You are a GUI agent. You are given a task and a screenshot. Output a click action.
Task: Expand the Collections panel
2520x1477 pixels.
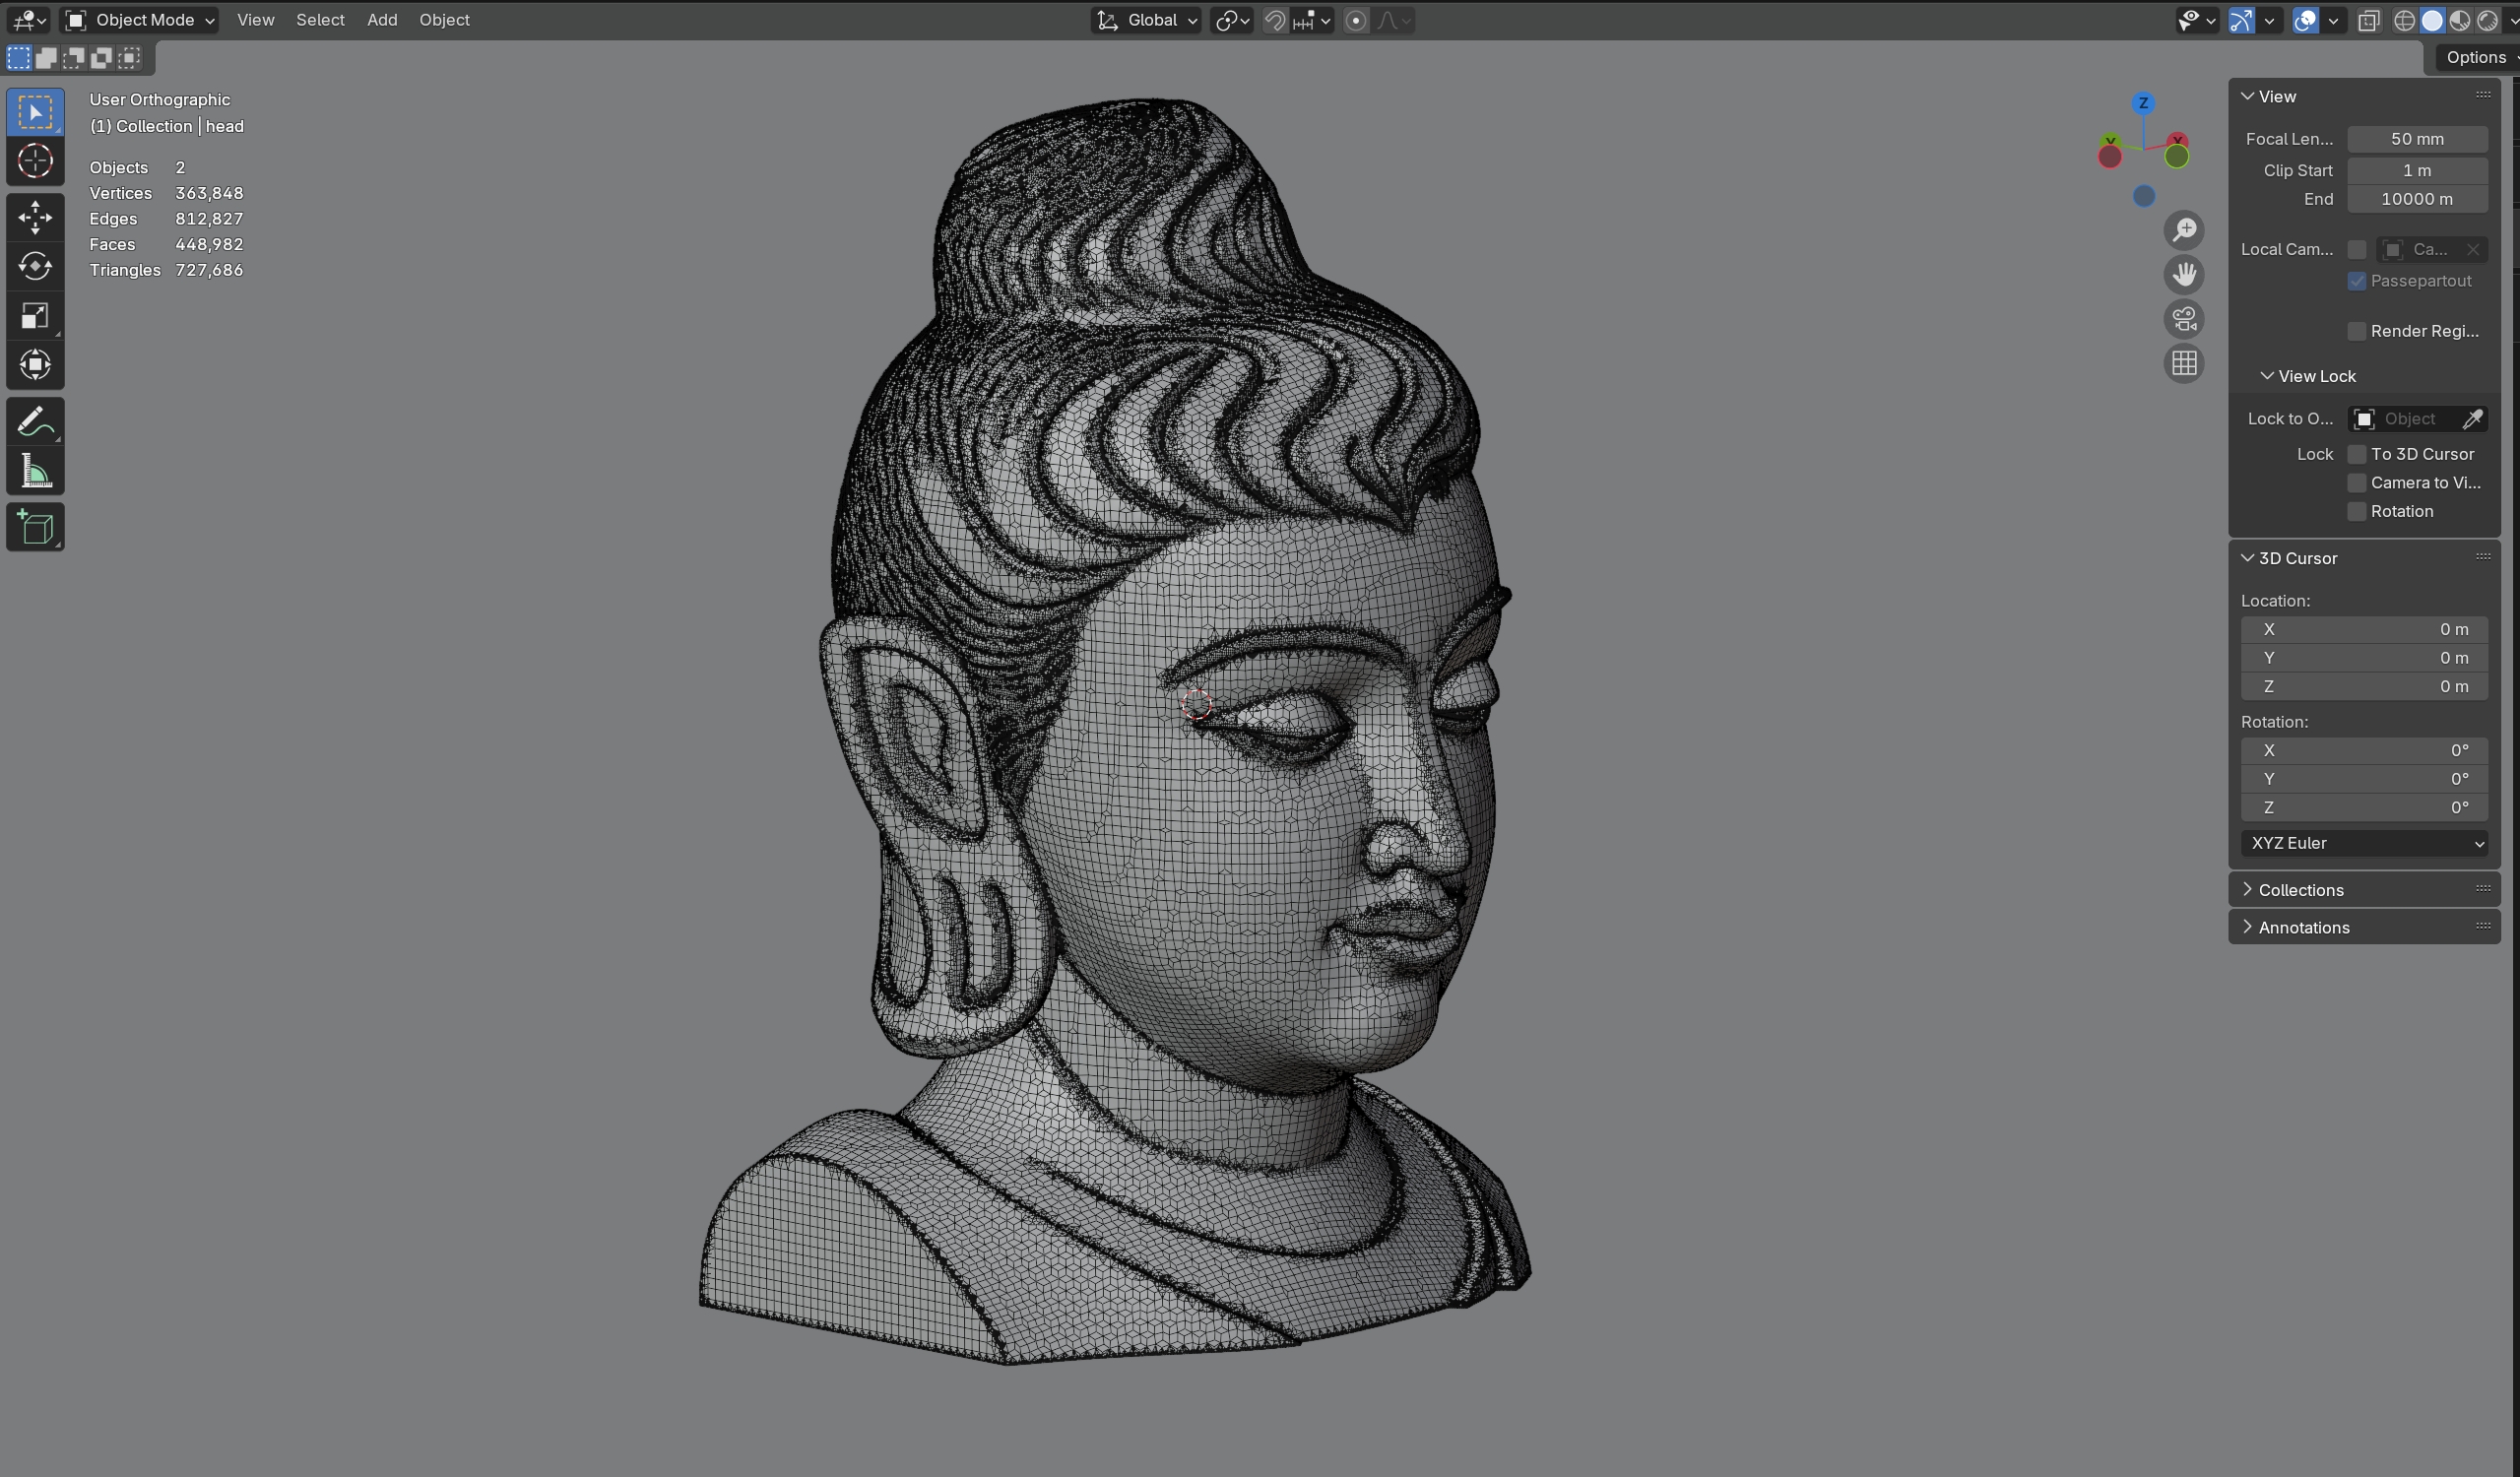[2300, 890]
